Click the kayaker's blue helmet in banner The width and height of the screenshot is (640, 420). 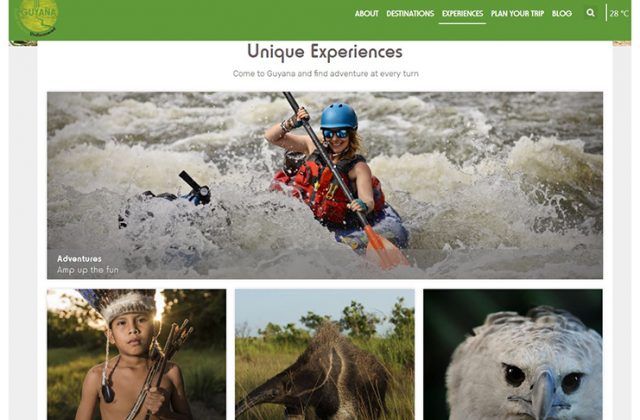click(x=339, y=116)
